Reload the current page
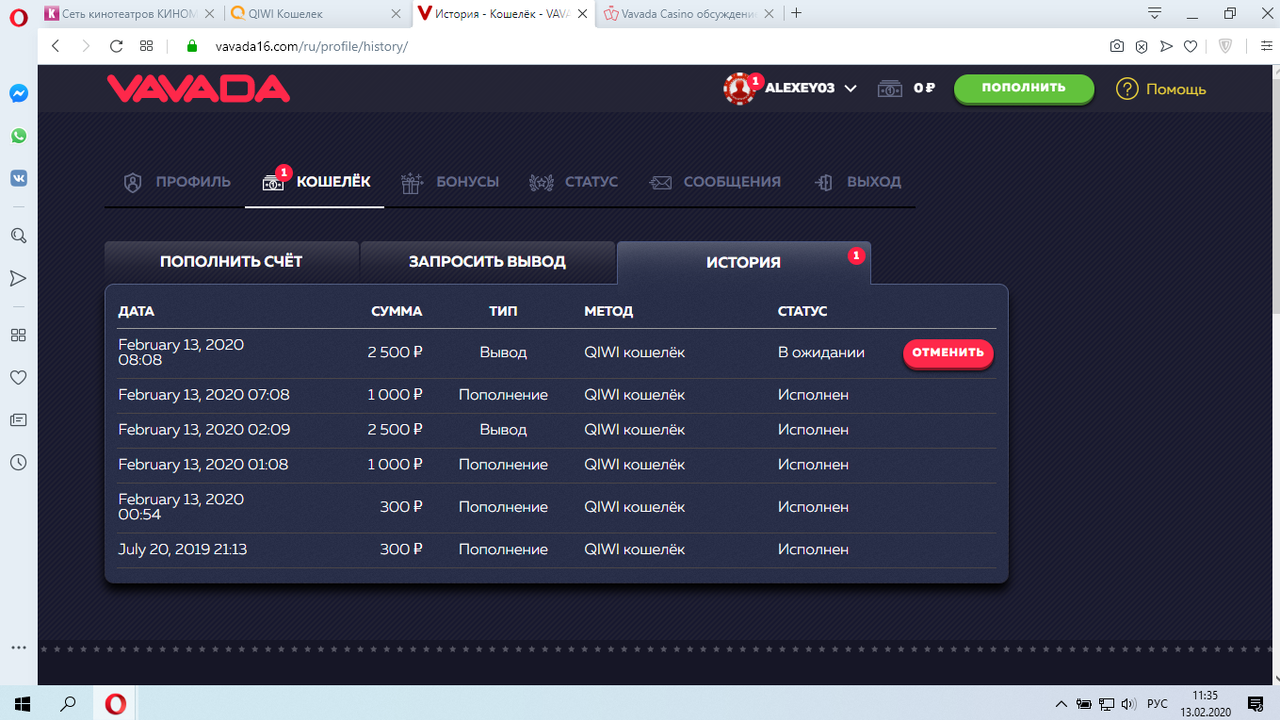1280x720 pixels. (116, 46)
